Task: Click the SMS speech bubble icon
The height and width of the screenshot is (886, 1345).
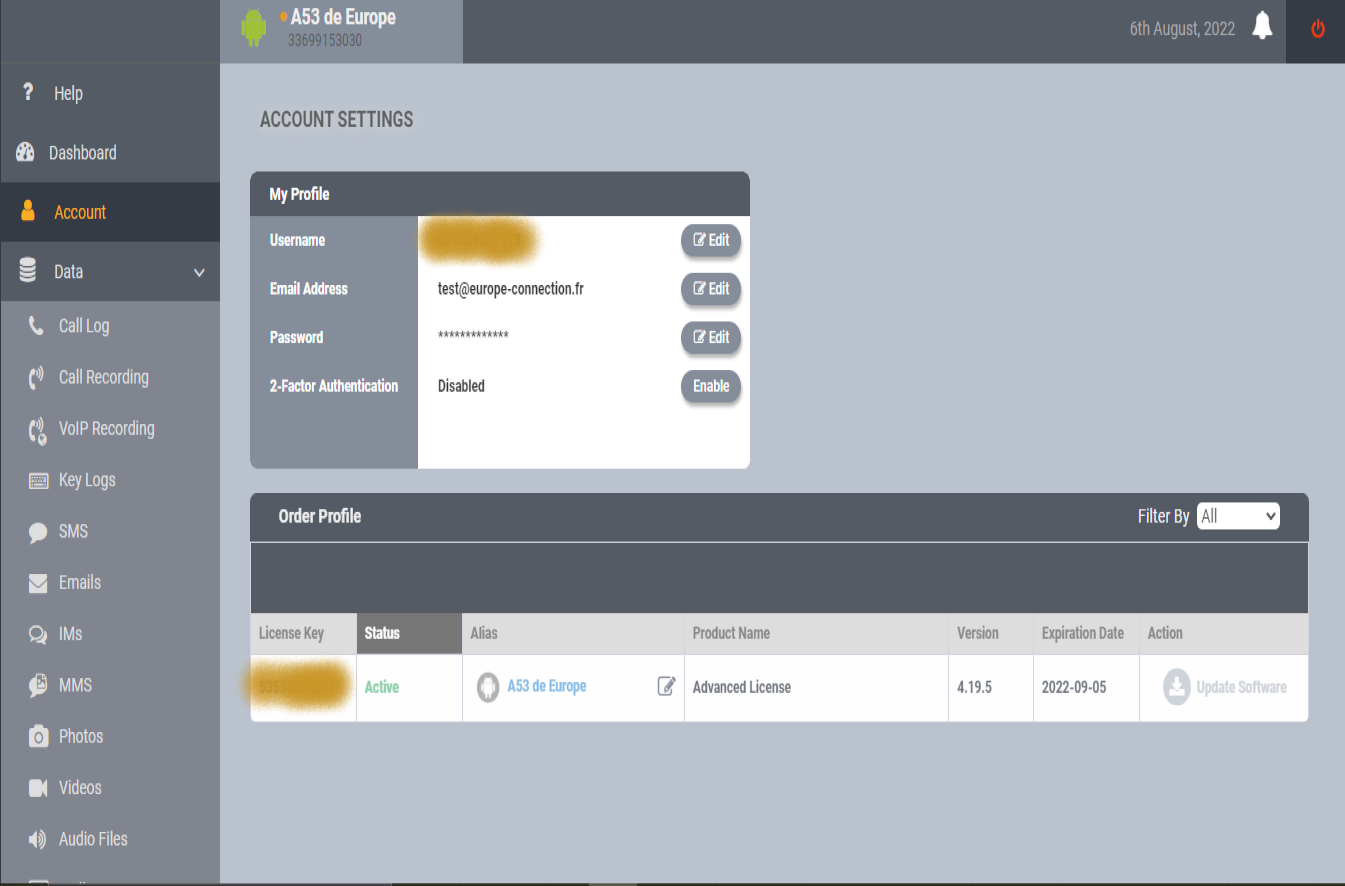Action: pyautogui.click(x=38, y=532)
